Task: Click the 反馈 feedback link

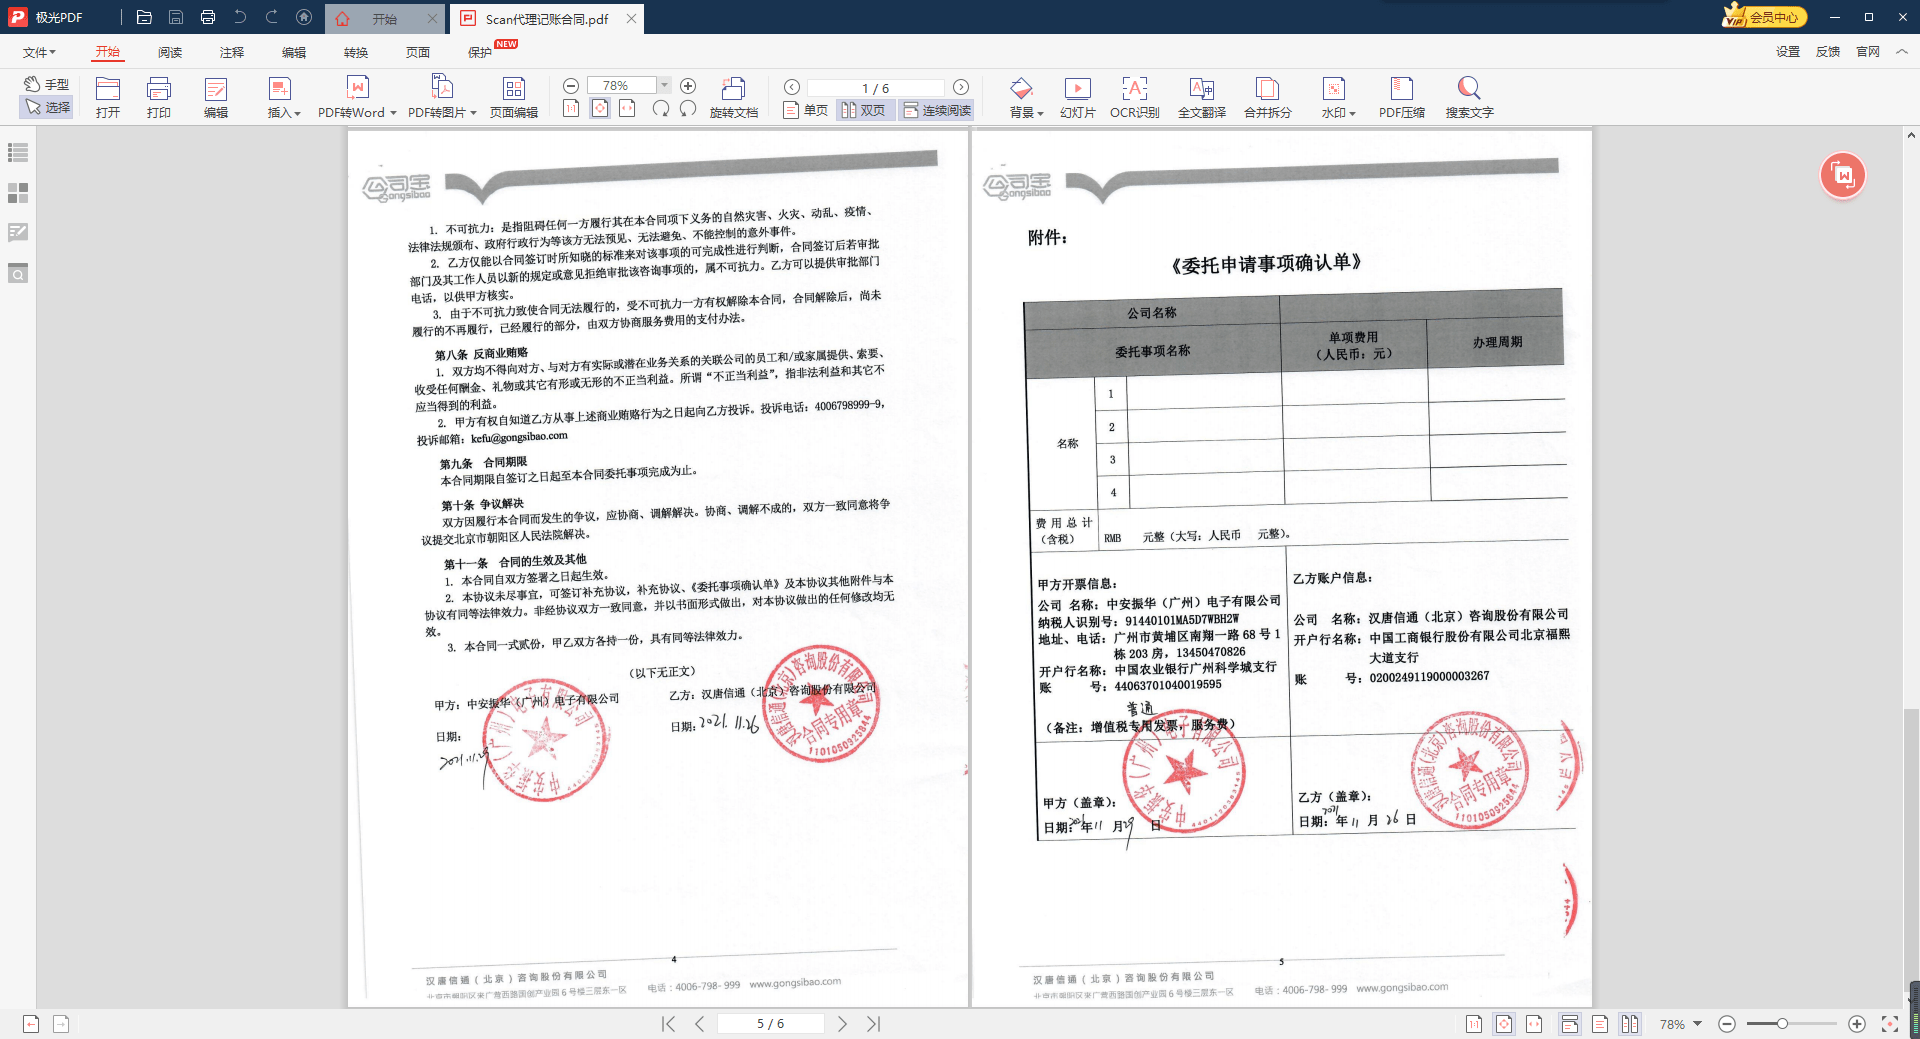Action: click(x=1827, y=52)
